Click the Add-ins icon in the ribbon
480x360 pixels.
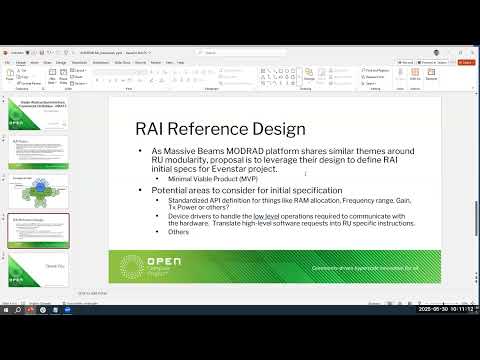pos(415,74)
